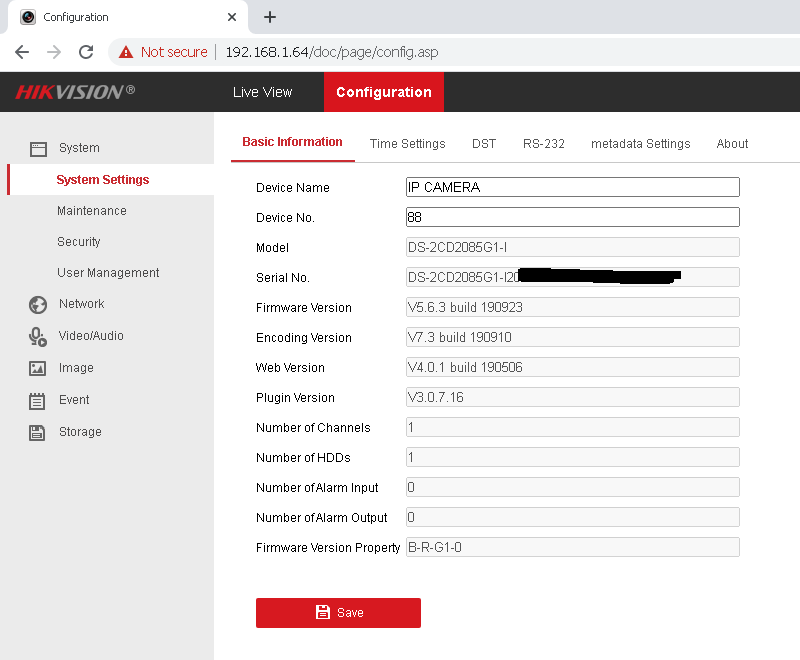Screen dimensions: 800x660
Task: Click the Storage floppy disk icon
Action: click(x=38, y=432)
